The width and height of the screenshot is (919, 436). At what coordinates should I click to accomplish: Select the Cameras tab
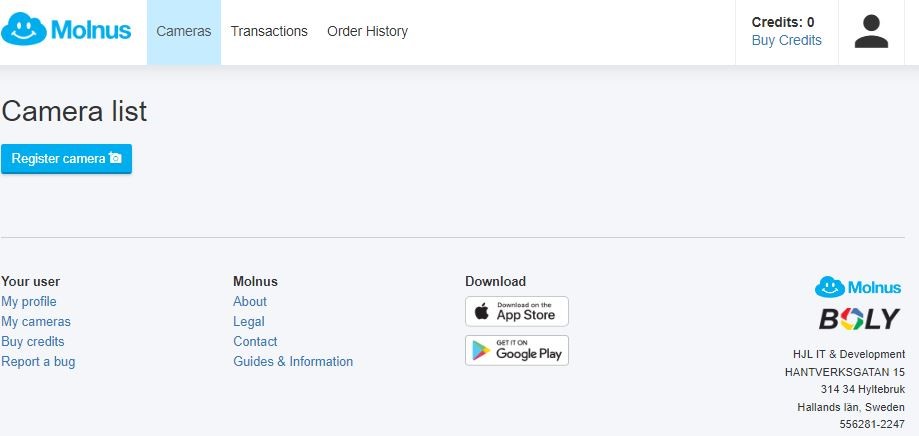[x=184, y=32]
